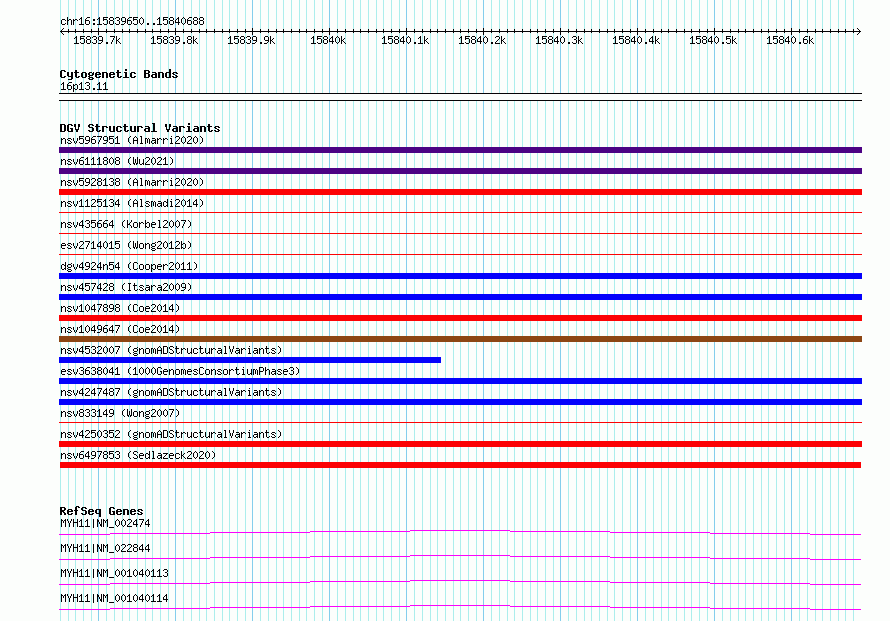Image resolution: width=890 pixels, height=621 pixels.
Task: Select gene label MYH11|NM_001040114
Action: [x=114, y=598]
